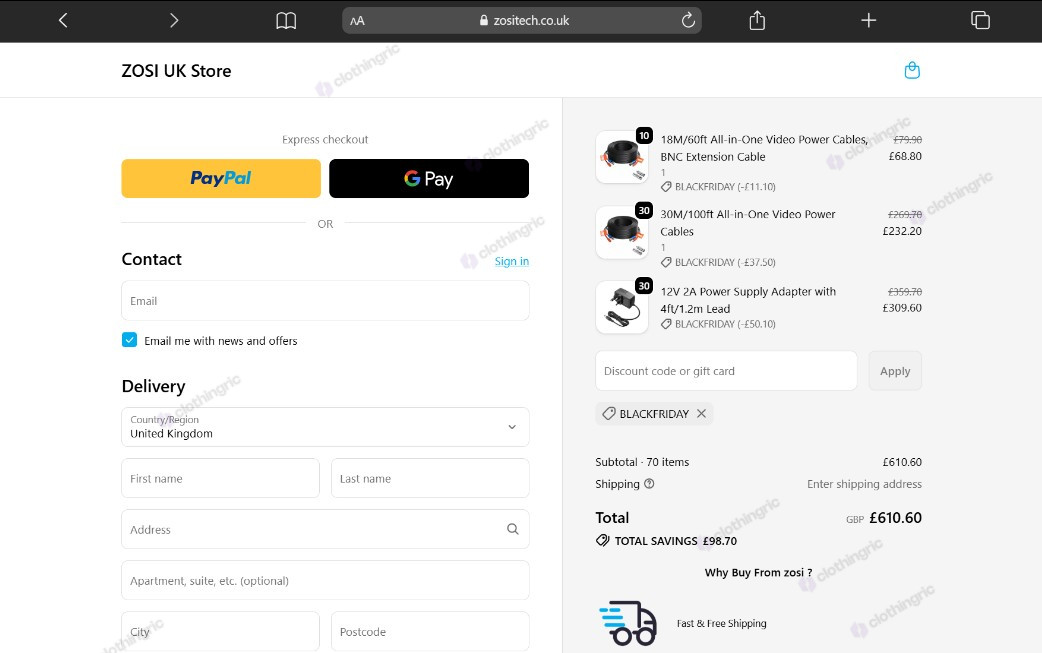
Task: Open the shopping bag cart icon
Action: (912, 70)
